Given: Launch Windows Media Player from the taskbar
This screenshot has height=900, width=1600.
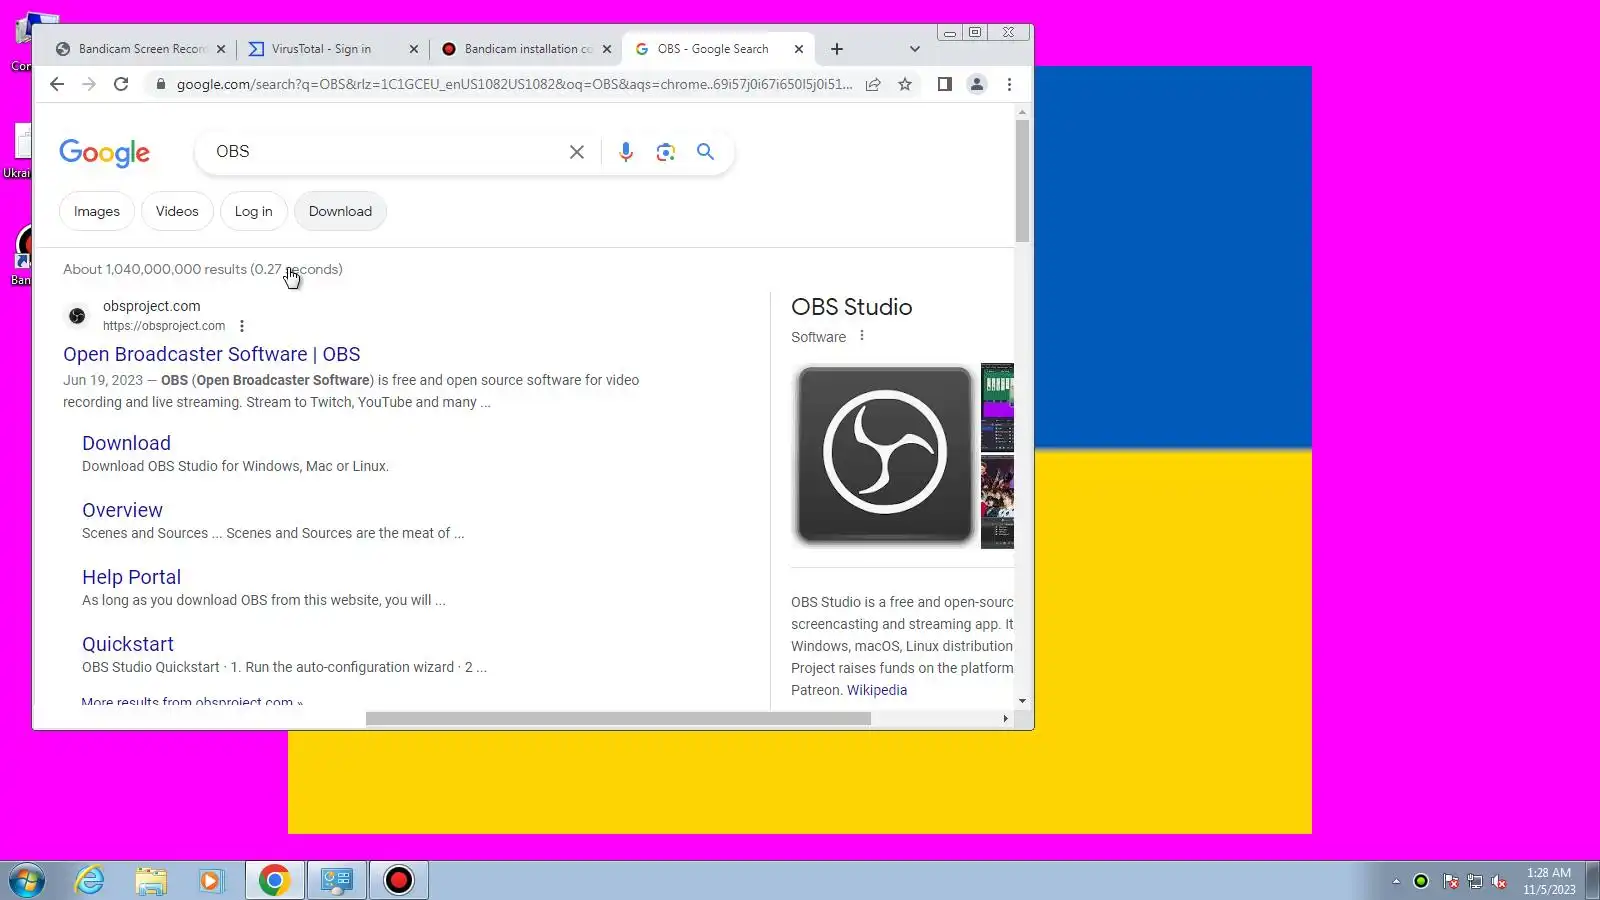Looking at the screenshot, I should click(x=211, y=880).
